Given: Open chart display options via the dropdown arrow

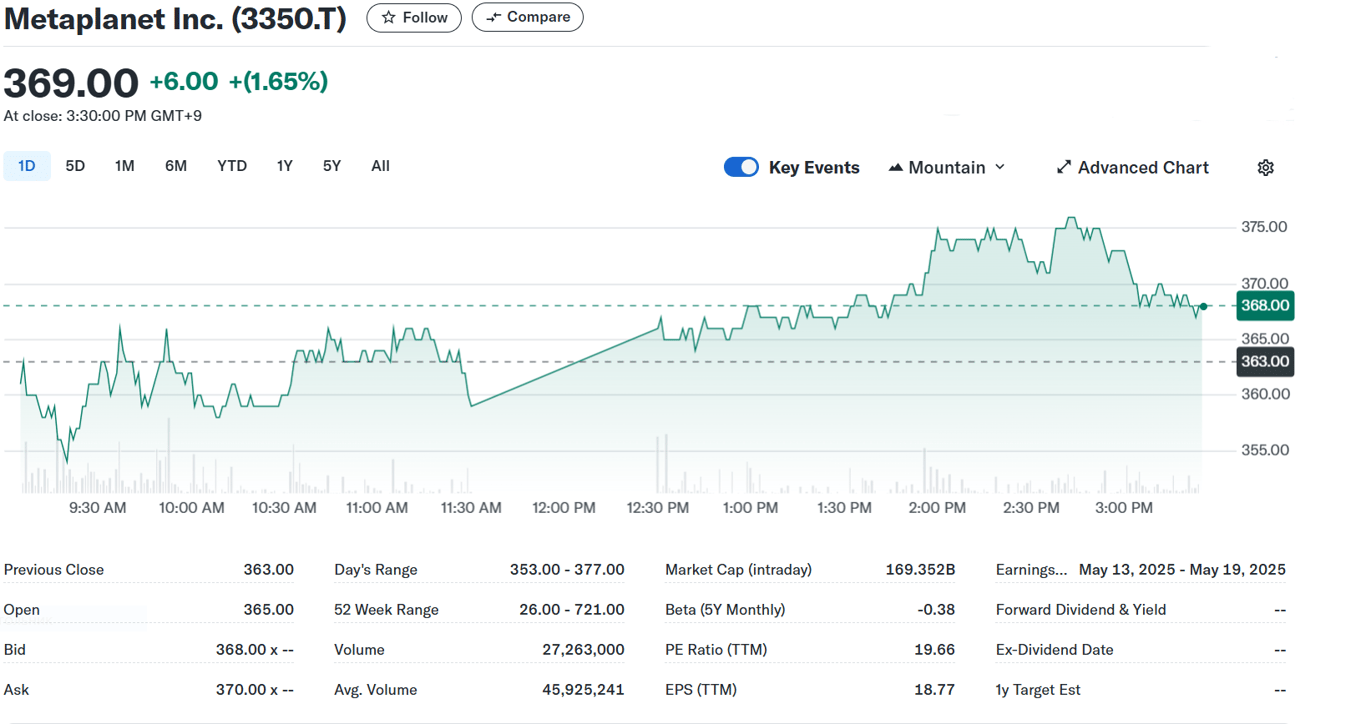Looking at the screenshot, I should [1000, 167].
